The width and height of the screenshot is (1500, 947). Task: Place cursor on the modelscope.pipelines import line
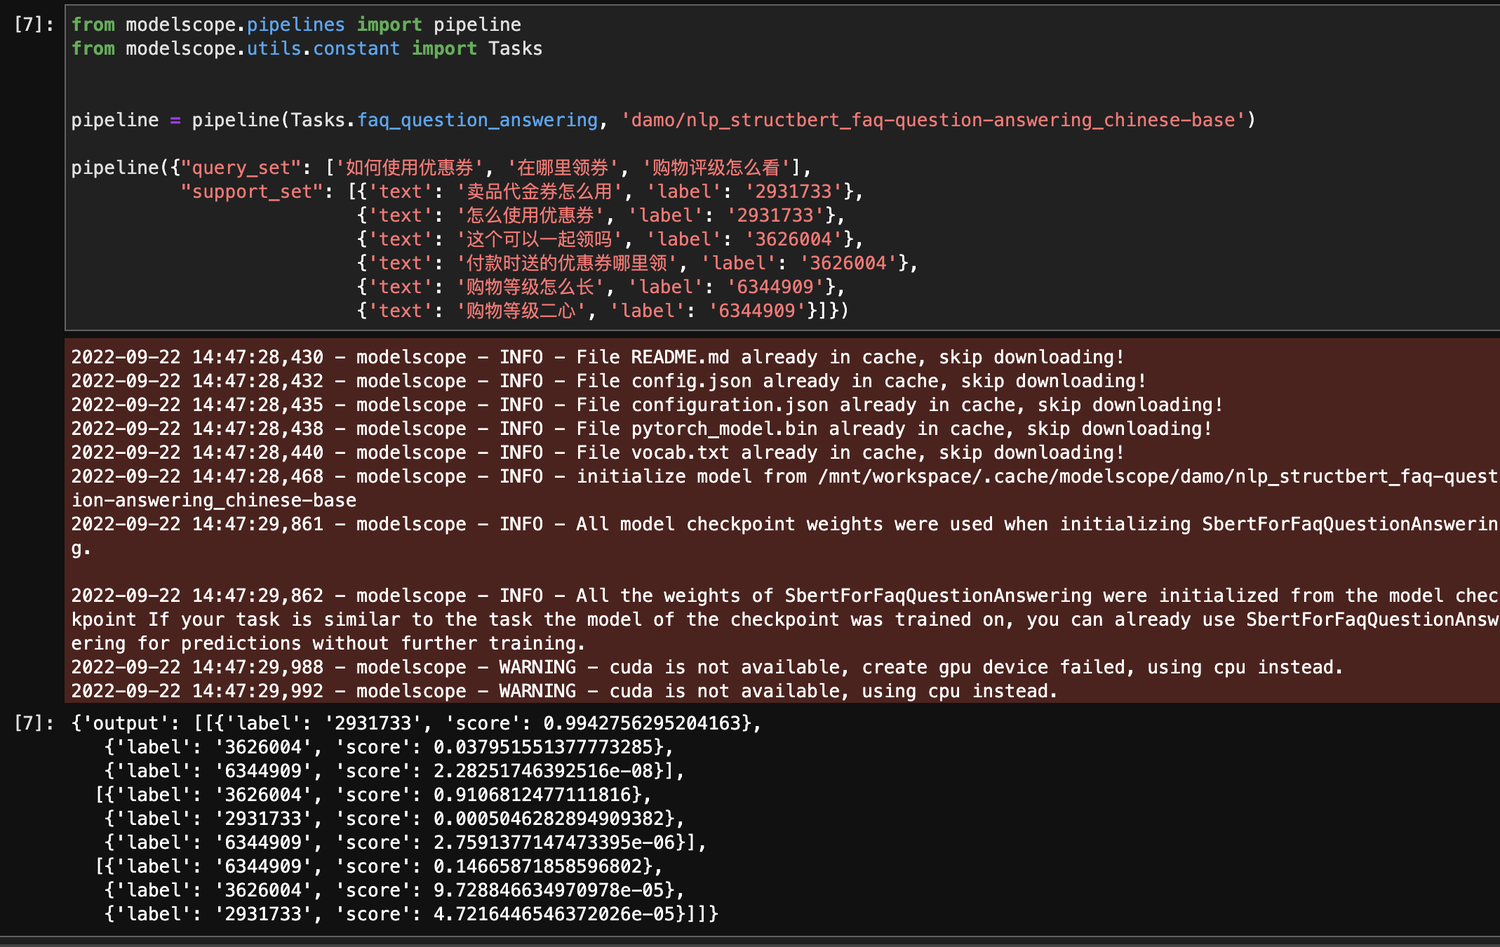point(295,24)
